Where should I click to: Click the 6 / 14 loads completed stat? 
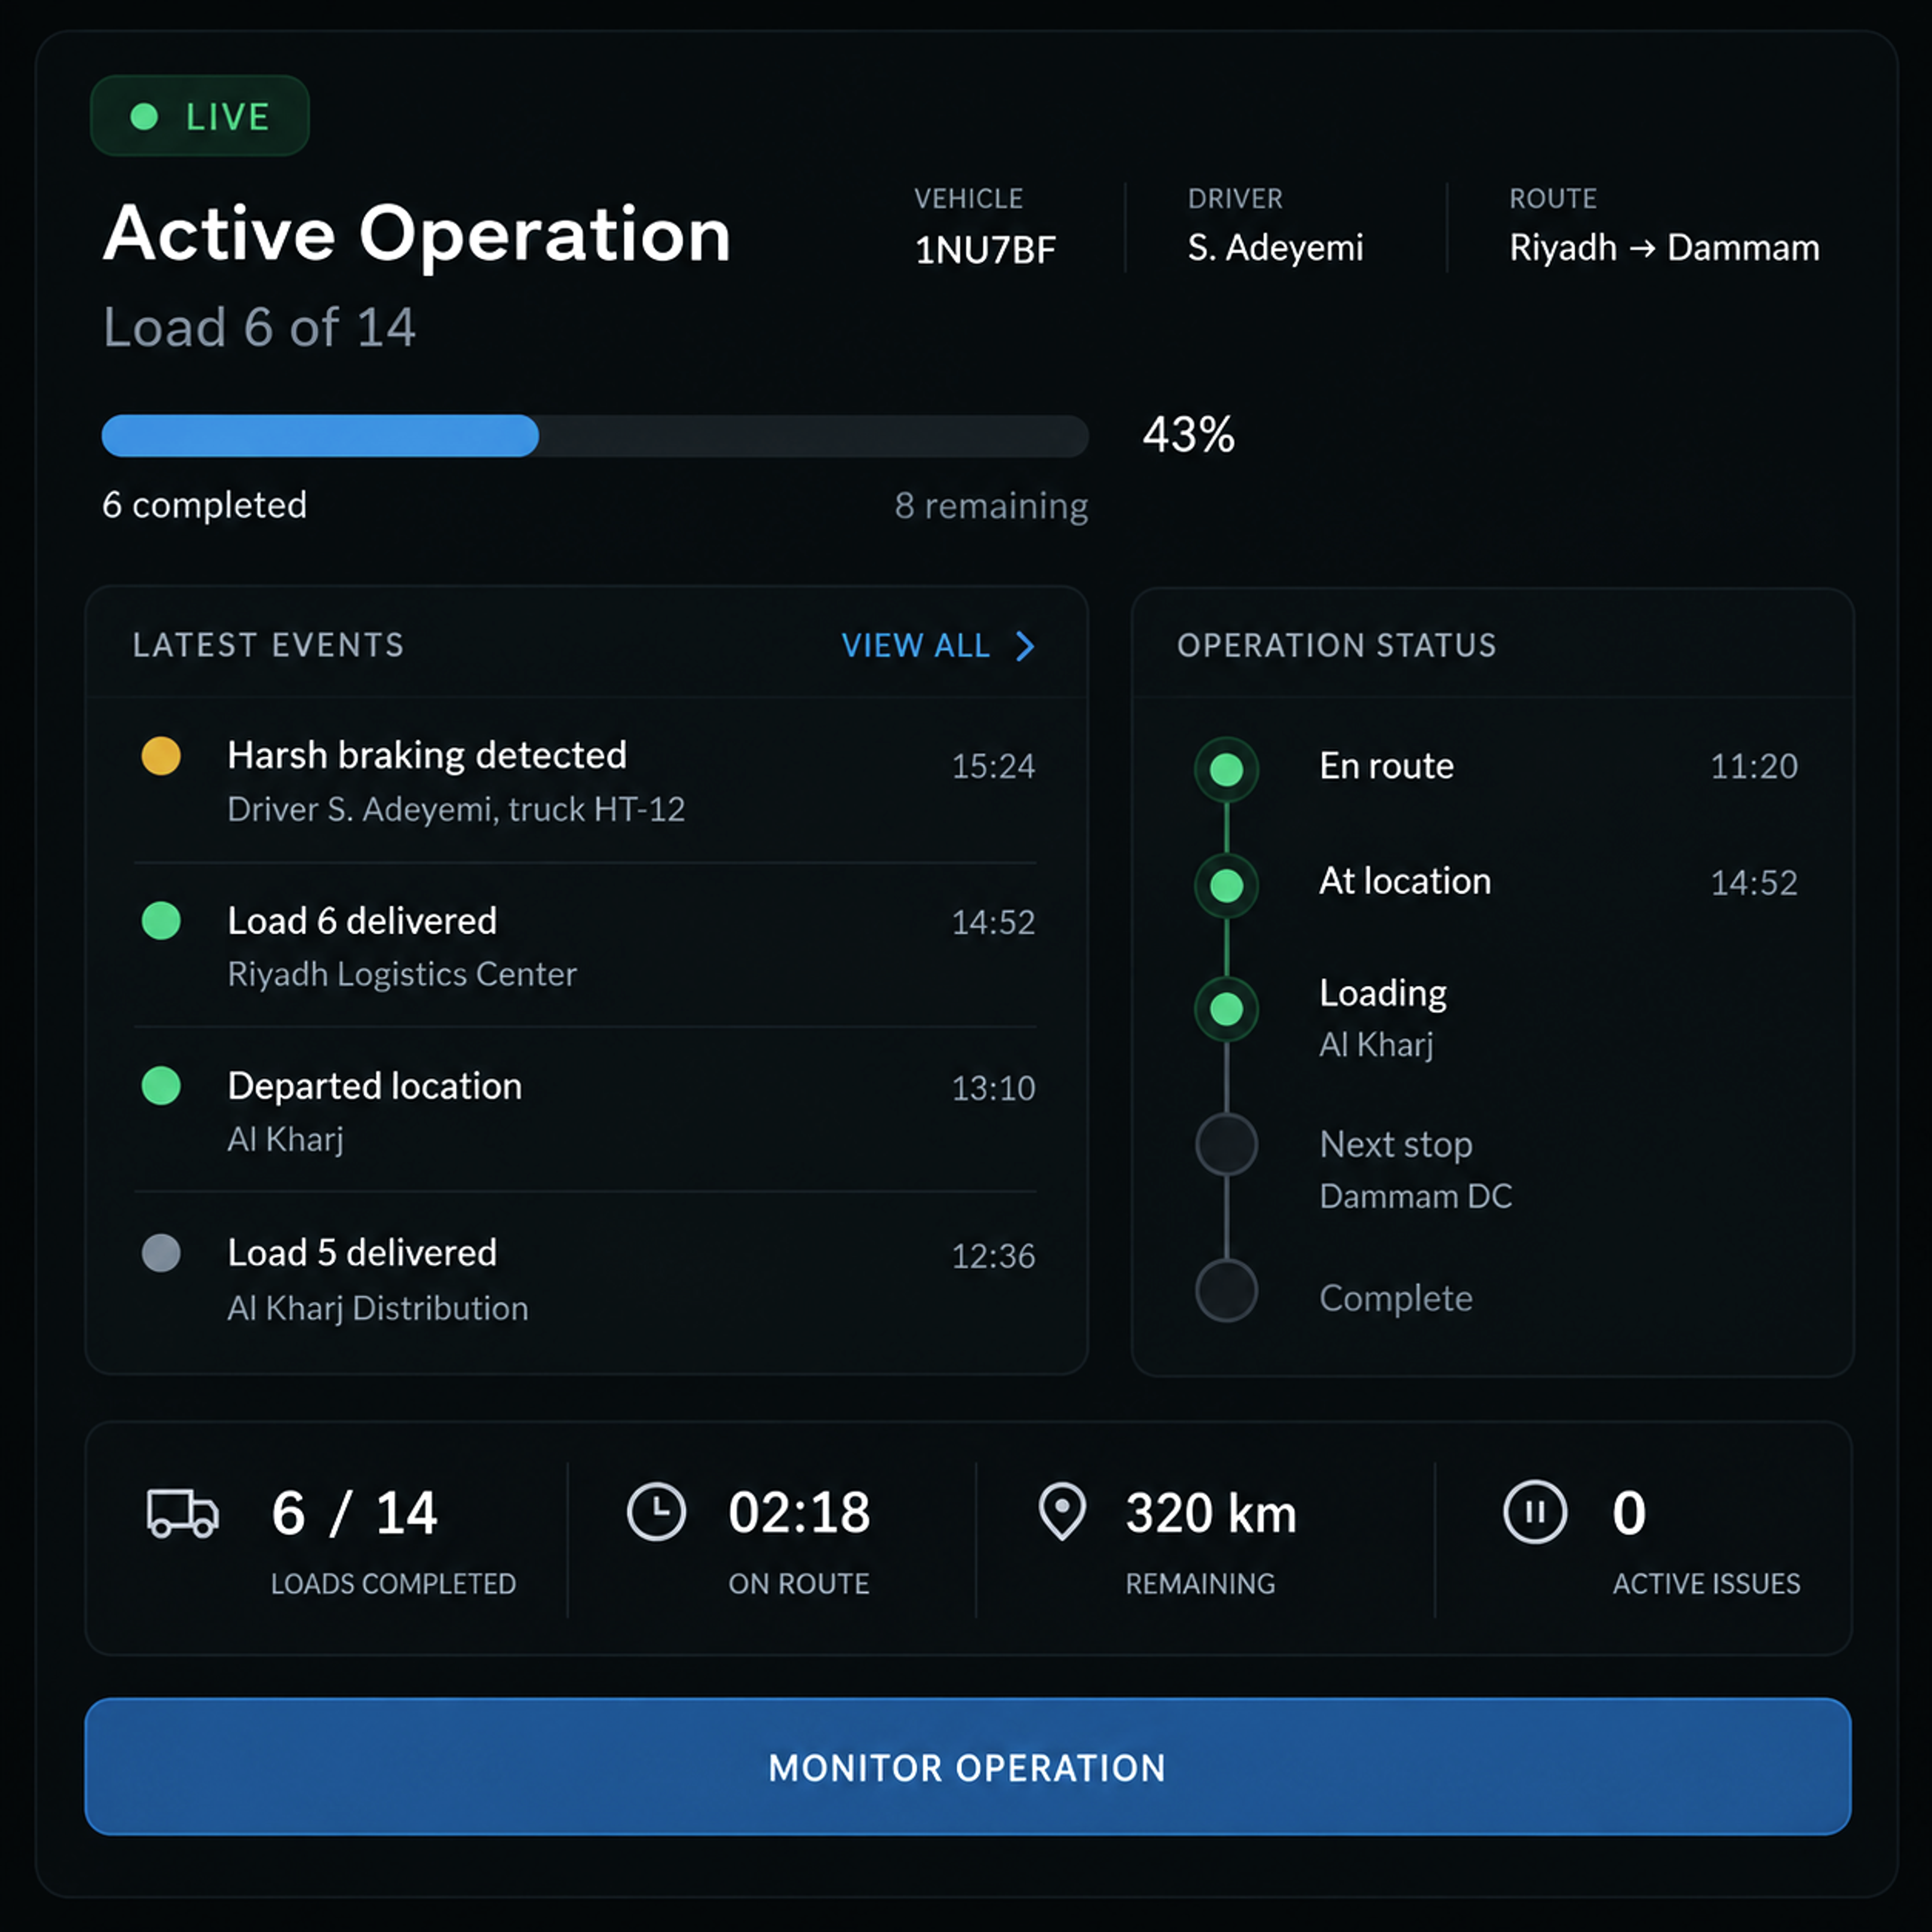coord(354,1513)
